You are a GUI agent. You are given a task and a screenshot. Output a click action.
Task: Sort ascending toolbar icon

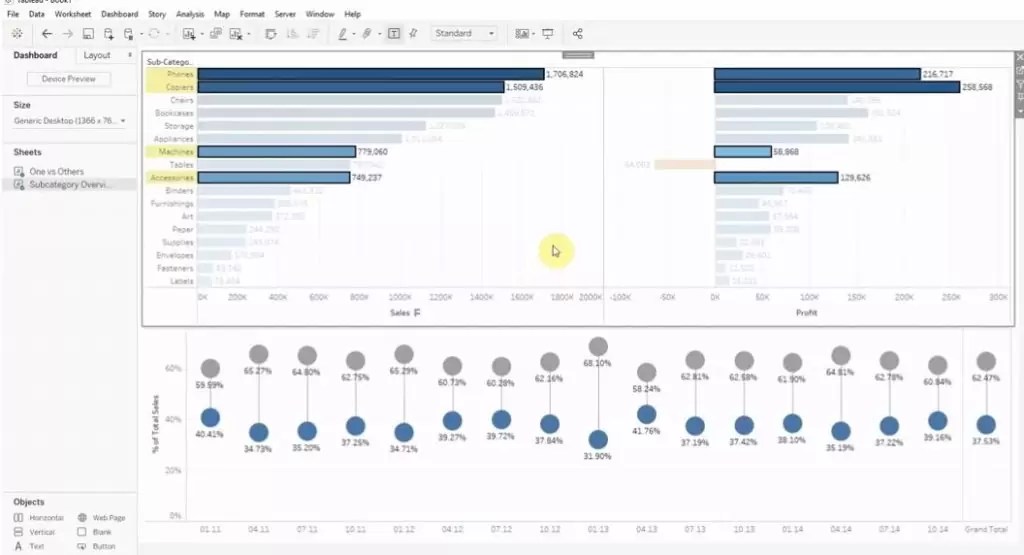[292, 33]
